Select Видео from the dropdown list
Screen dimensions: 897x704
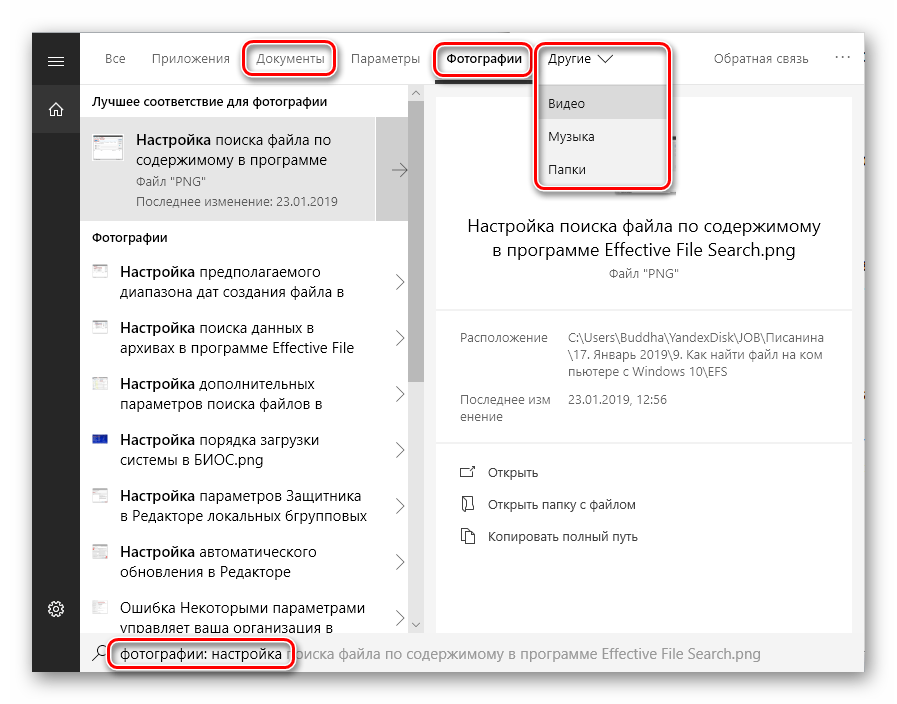coord(566,103)
